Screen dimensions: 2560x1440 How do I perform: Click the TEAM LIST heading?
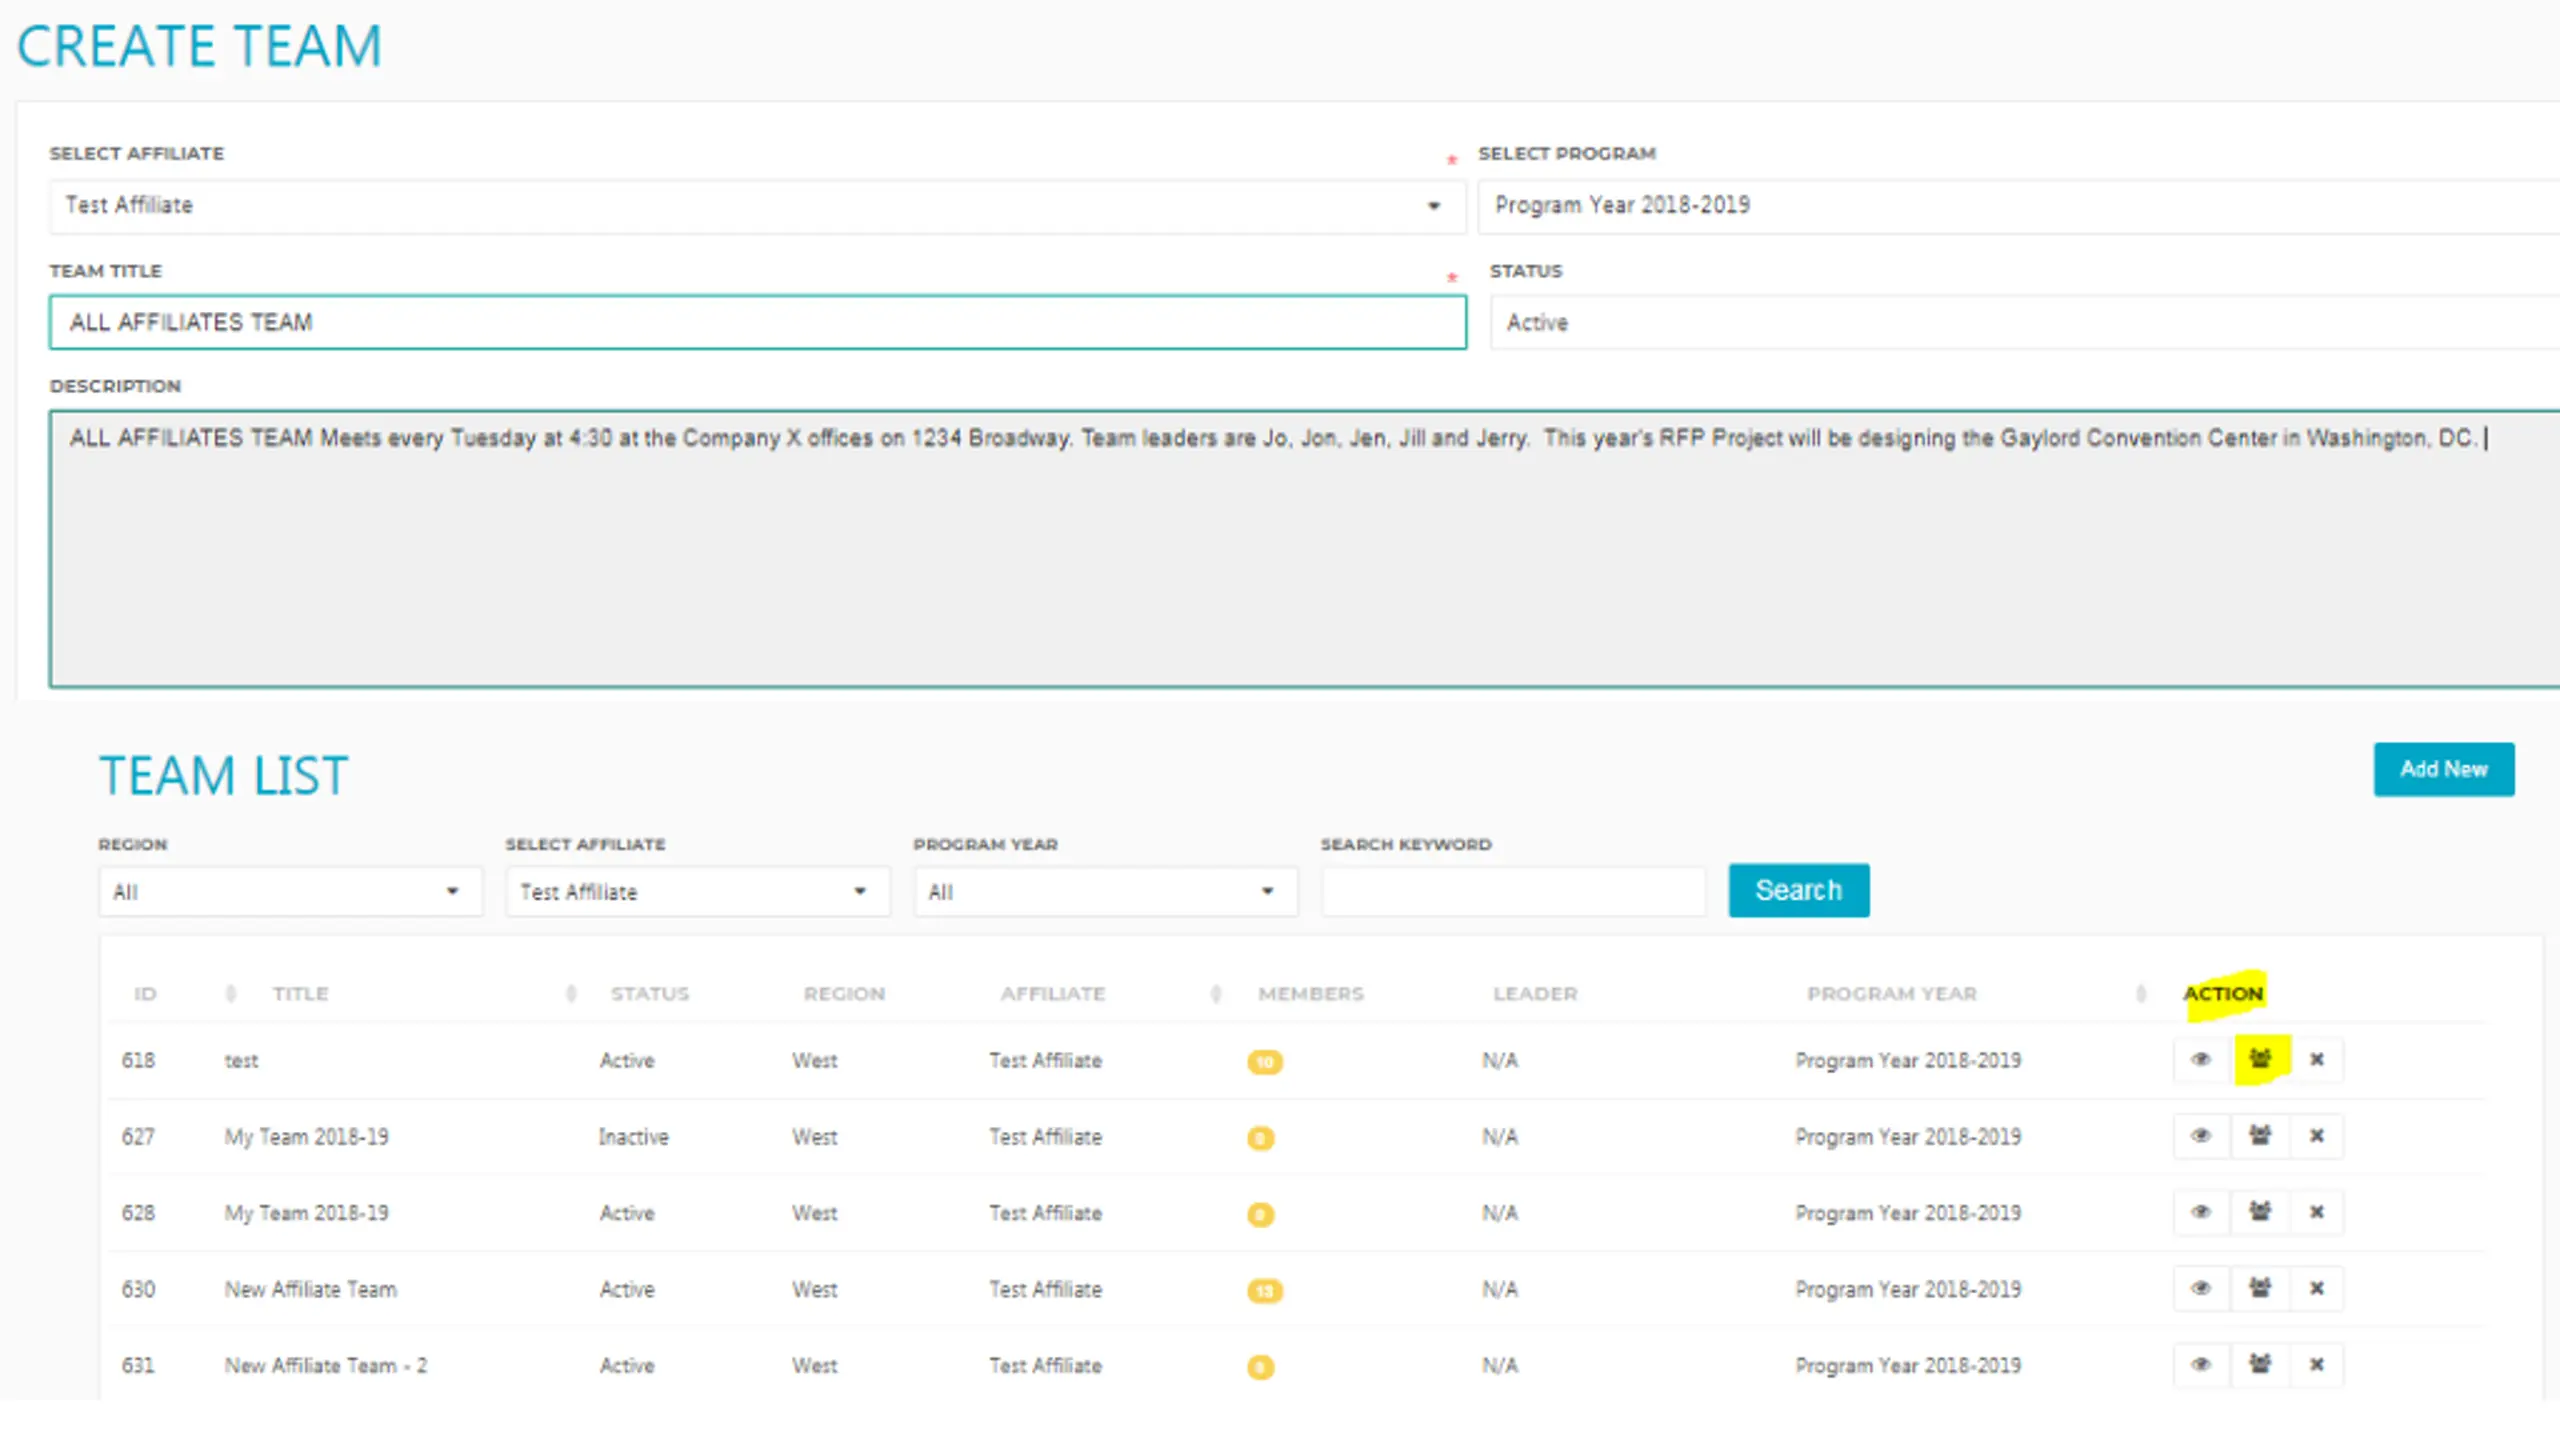pyautogui.click(x=224, y=775)
